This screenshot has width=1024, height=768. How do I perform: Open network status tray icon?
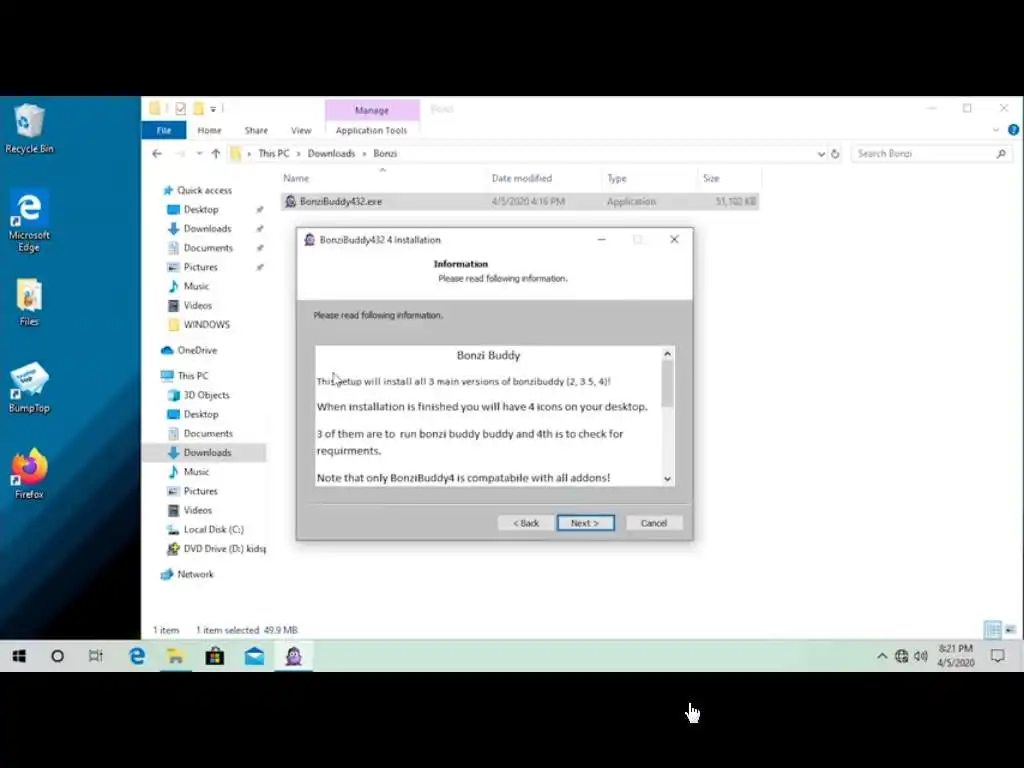pyautogui.click(x=901, y=656)
